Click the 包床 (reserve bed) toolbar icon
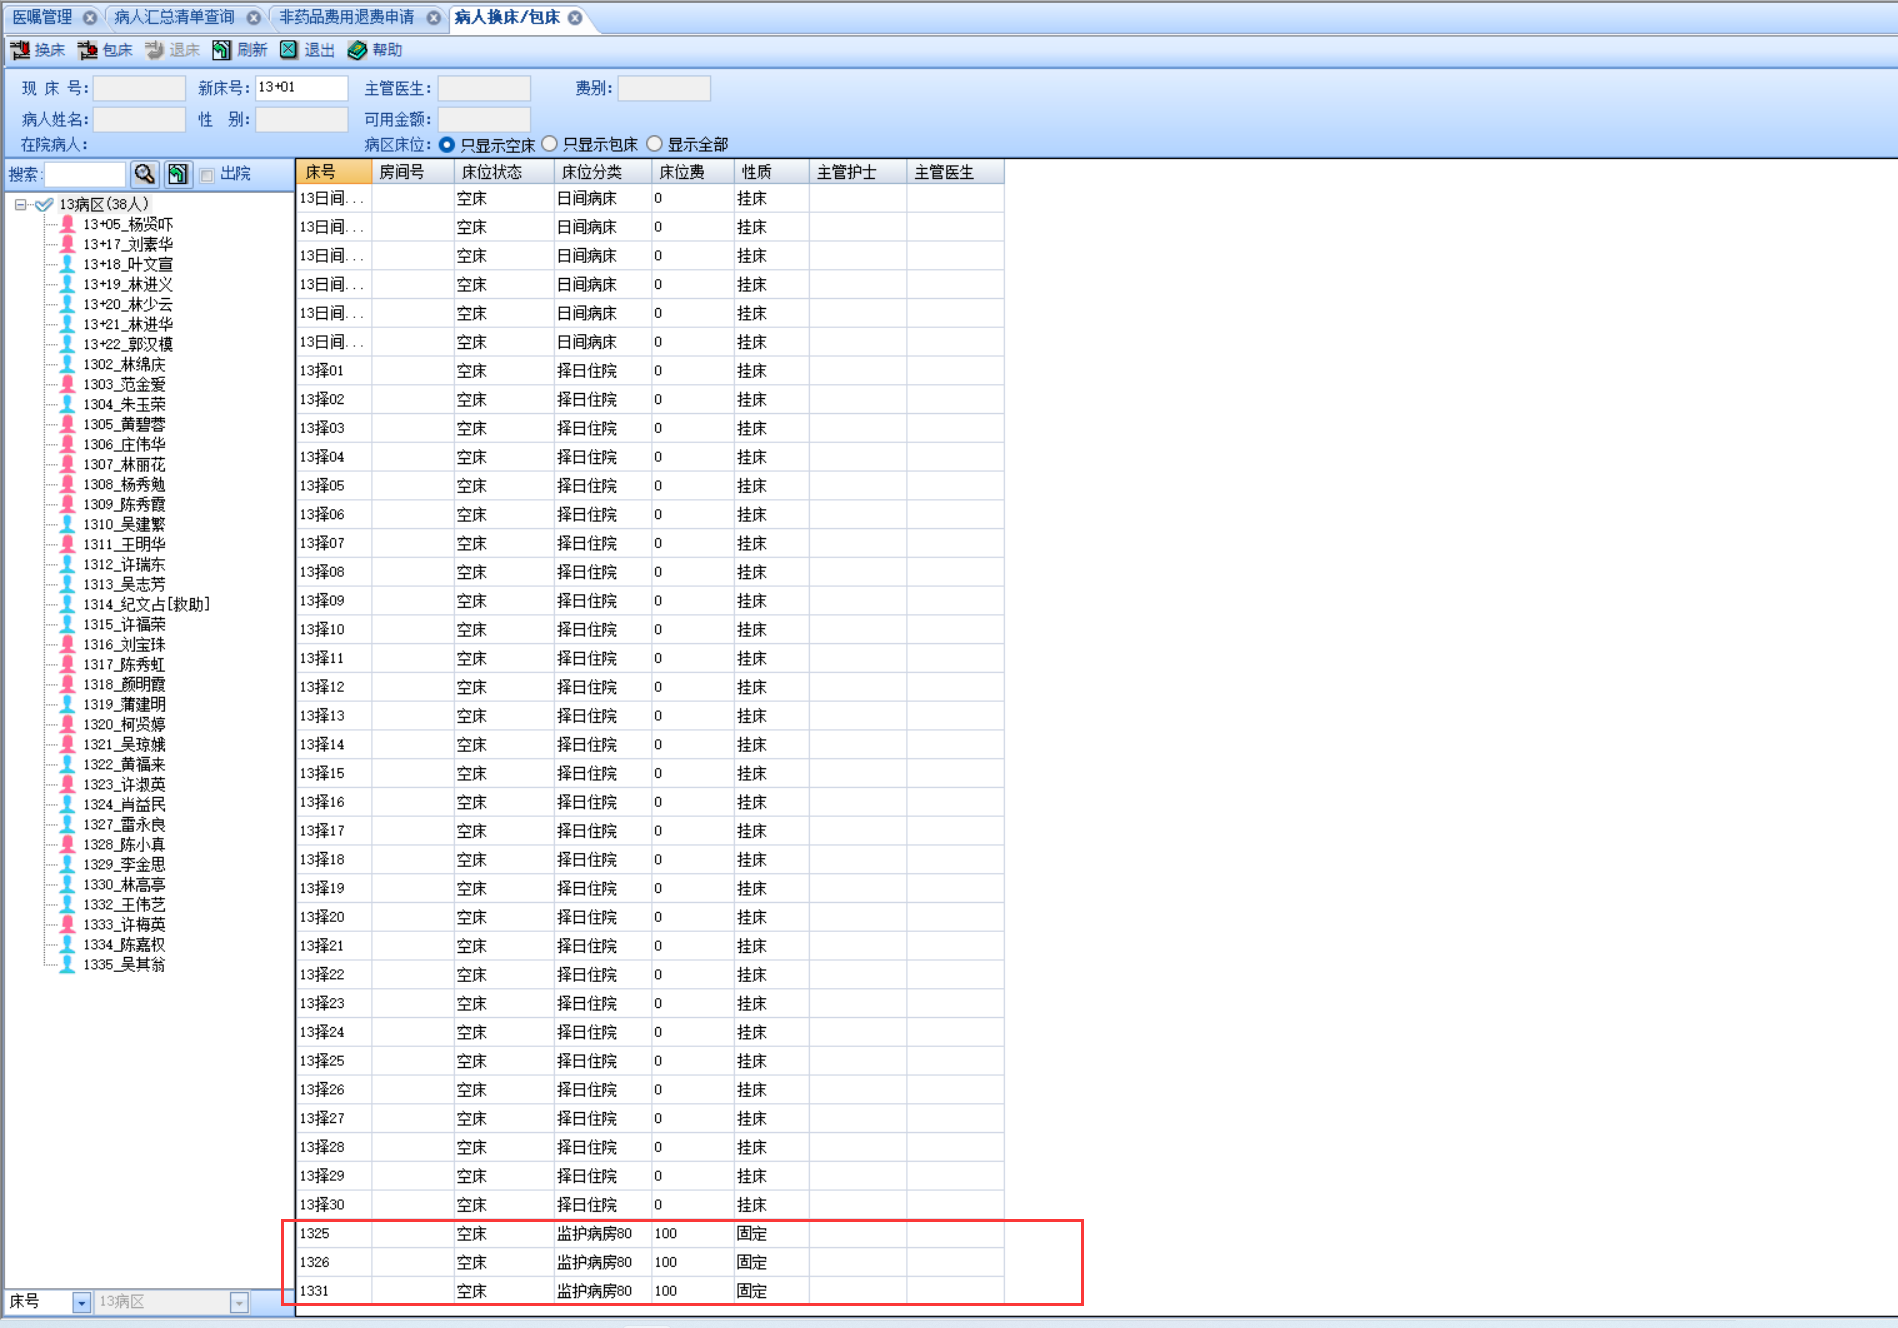1898x1328 pixels. 88,50
